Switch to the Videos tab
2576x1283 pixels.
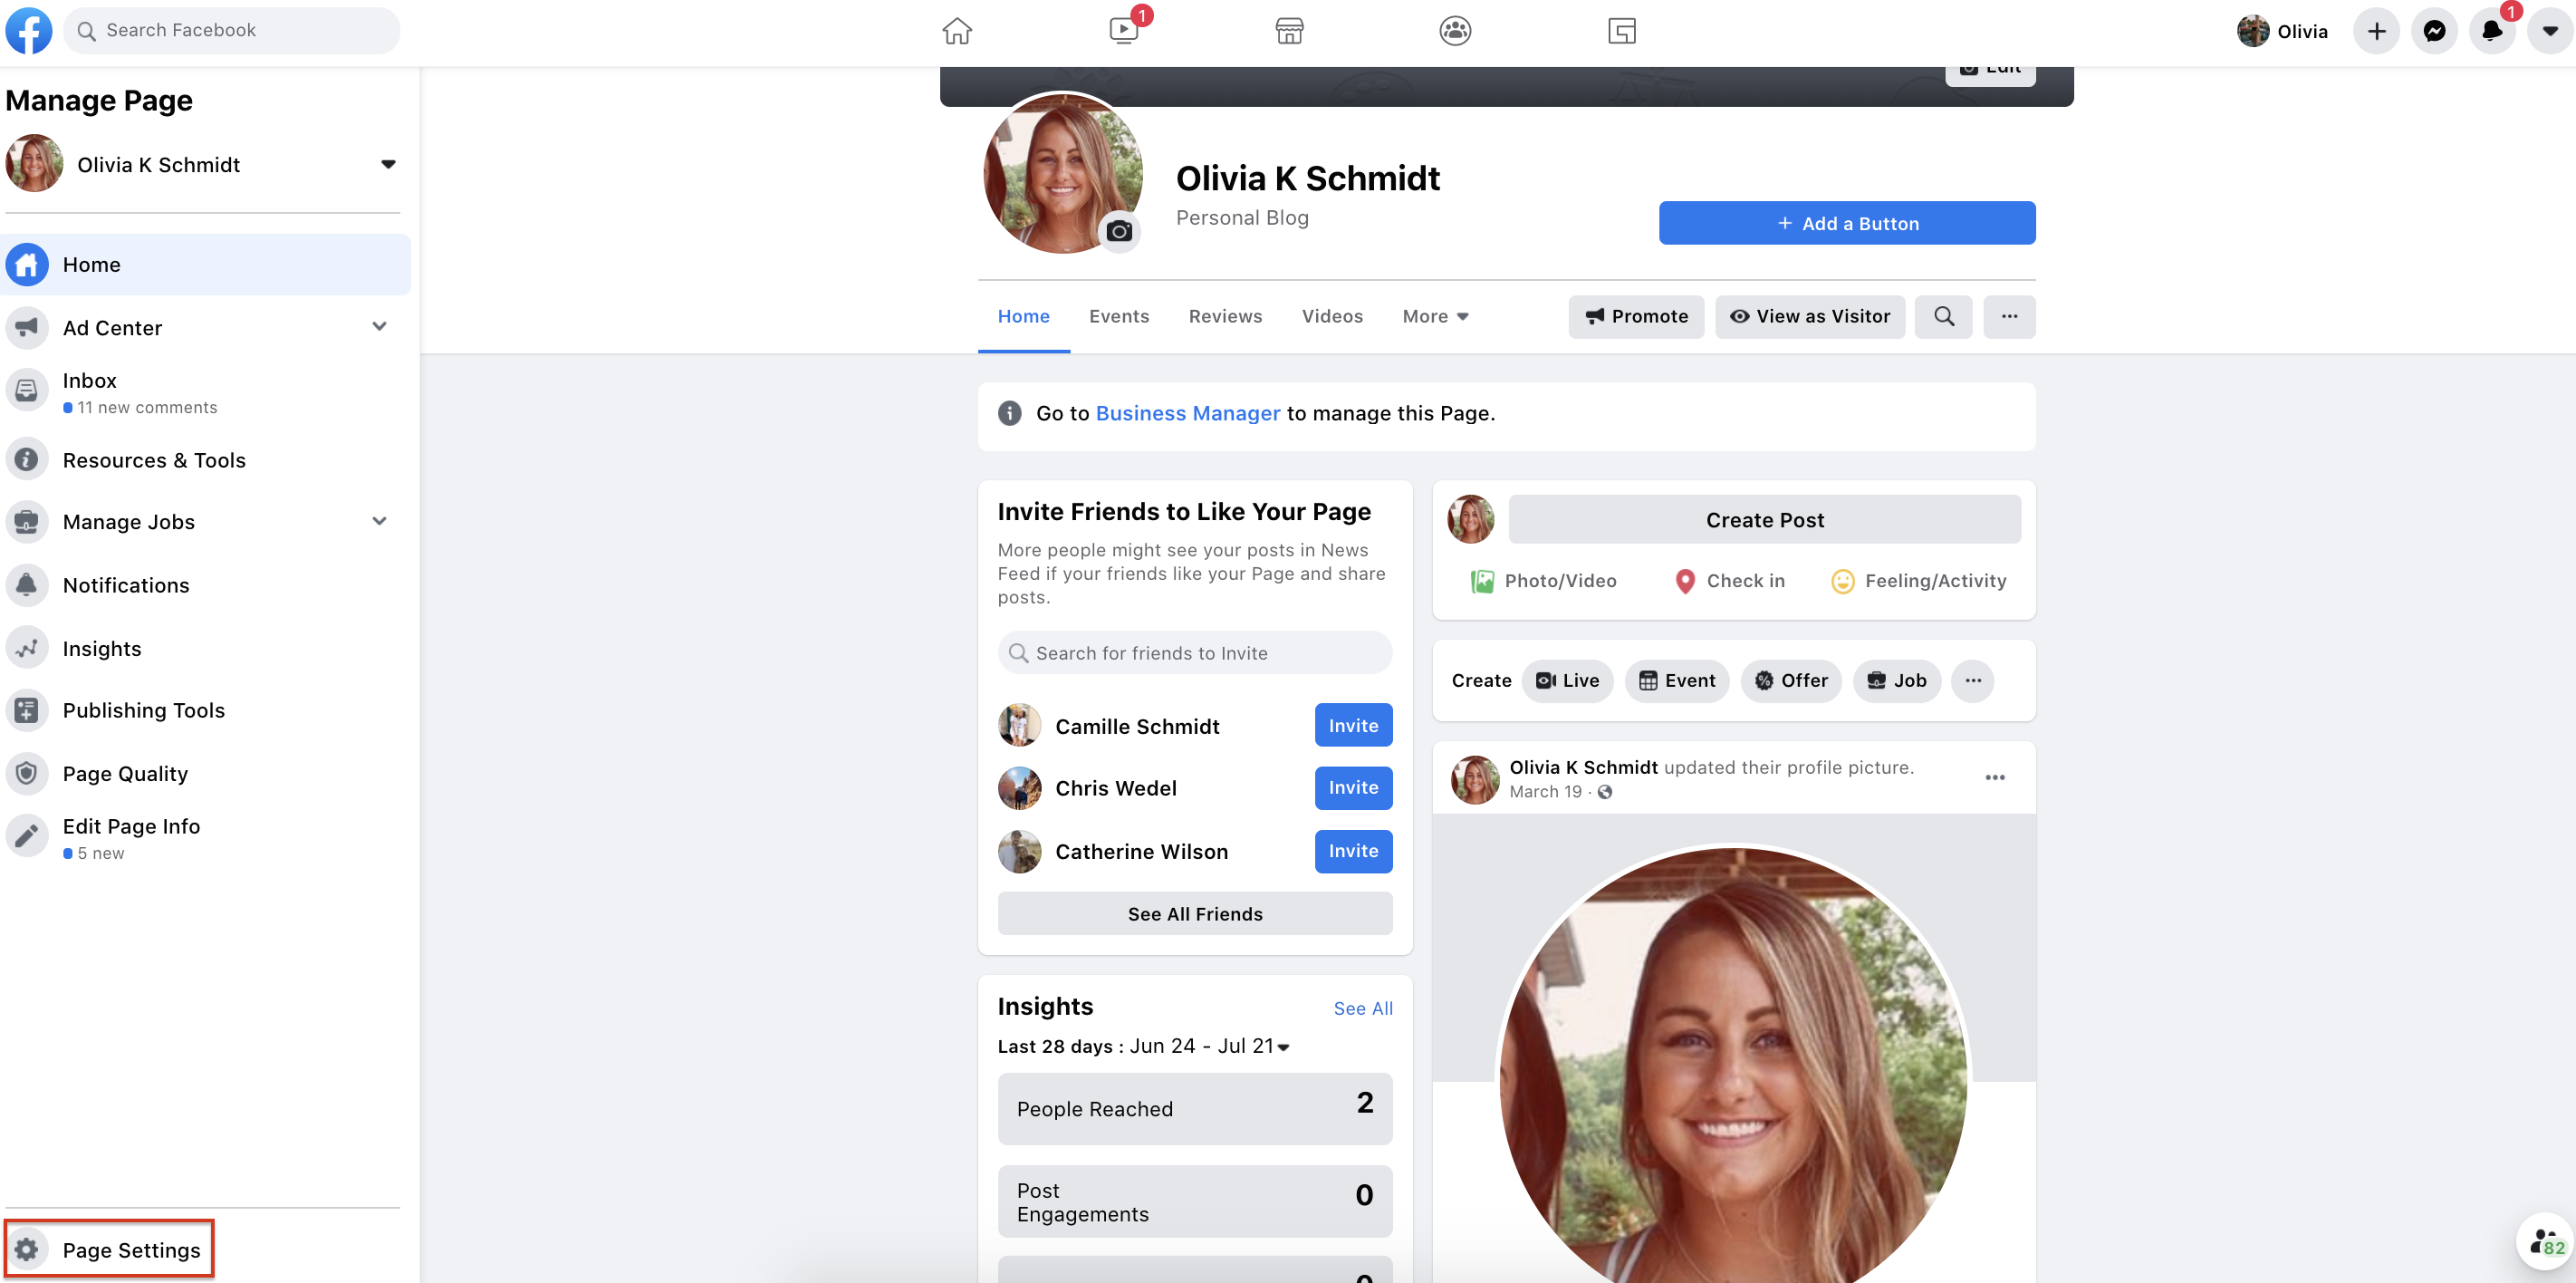click(x=1332, y=316)
